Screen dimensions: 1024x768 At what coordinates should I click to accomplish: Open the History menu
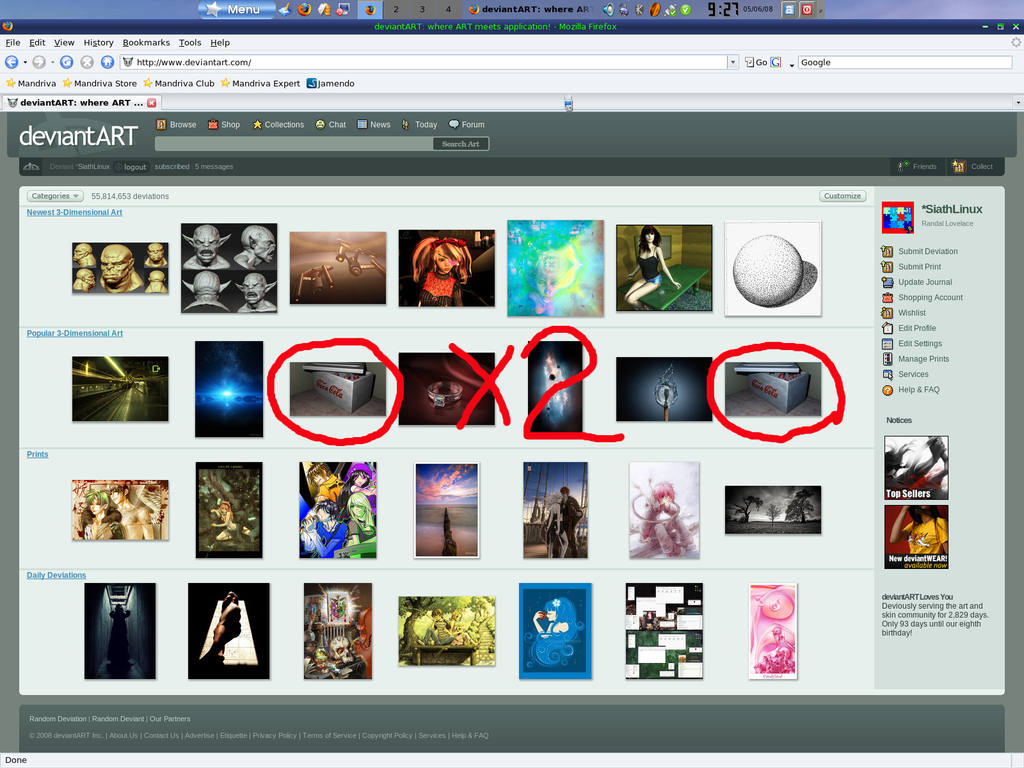[x=99, y=42]
